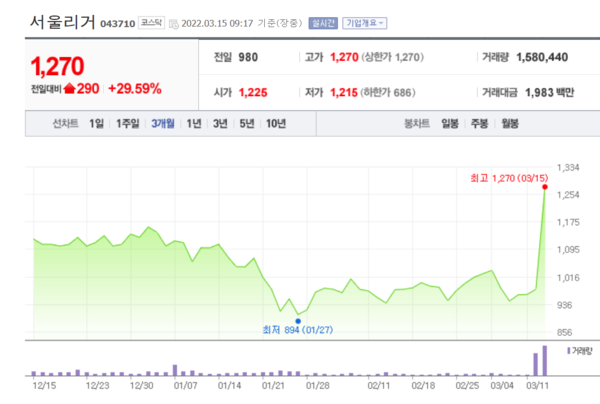The height and width of the screenshot is (404, 600).
Task: Click the 코스닥 market badge
Action: pyautogui.click(x=151, y=23)
